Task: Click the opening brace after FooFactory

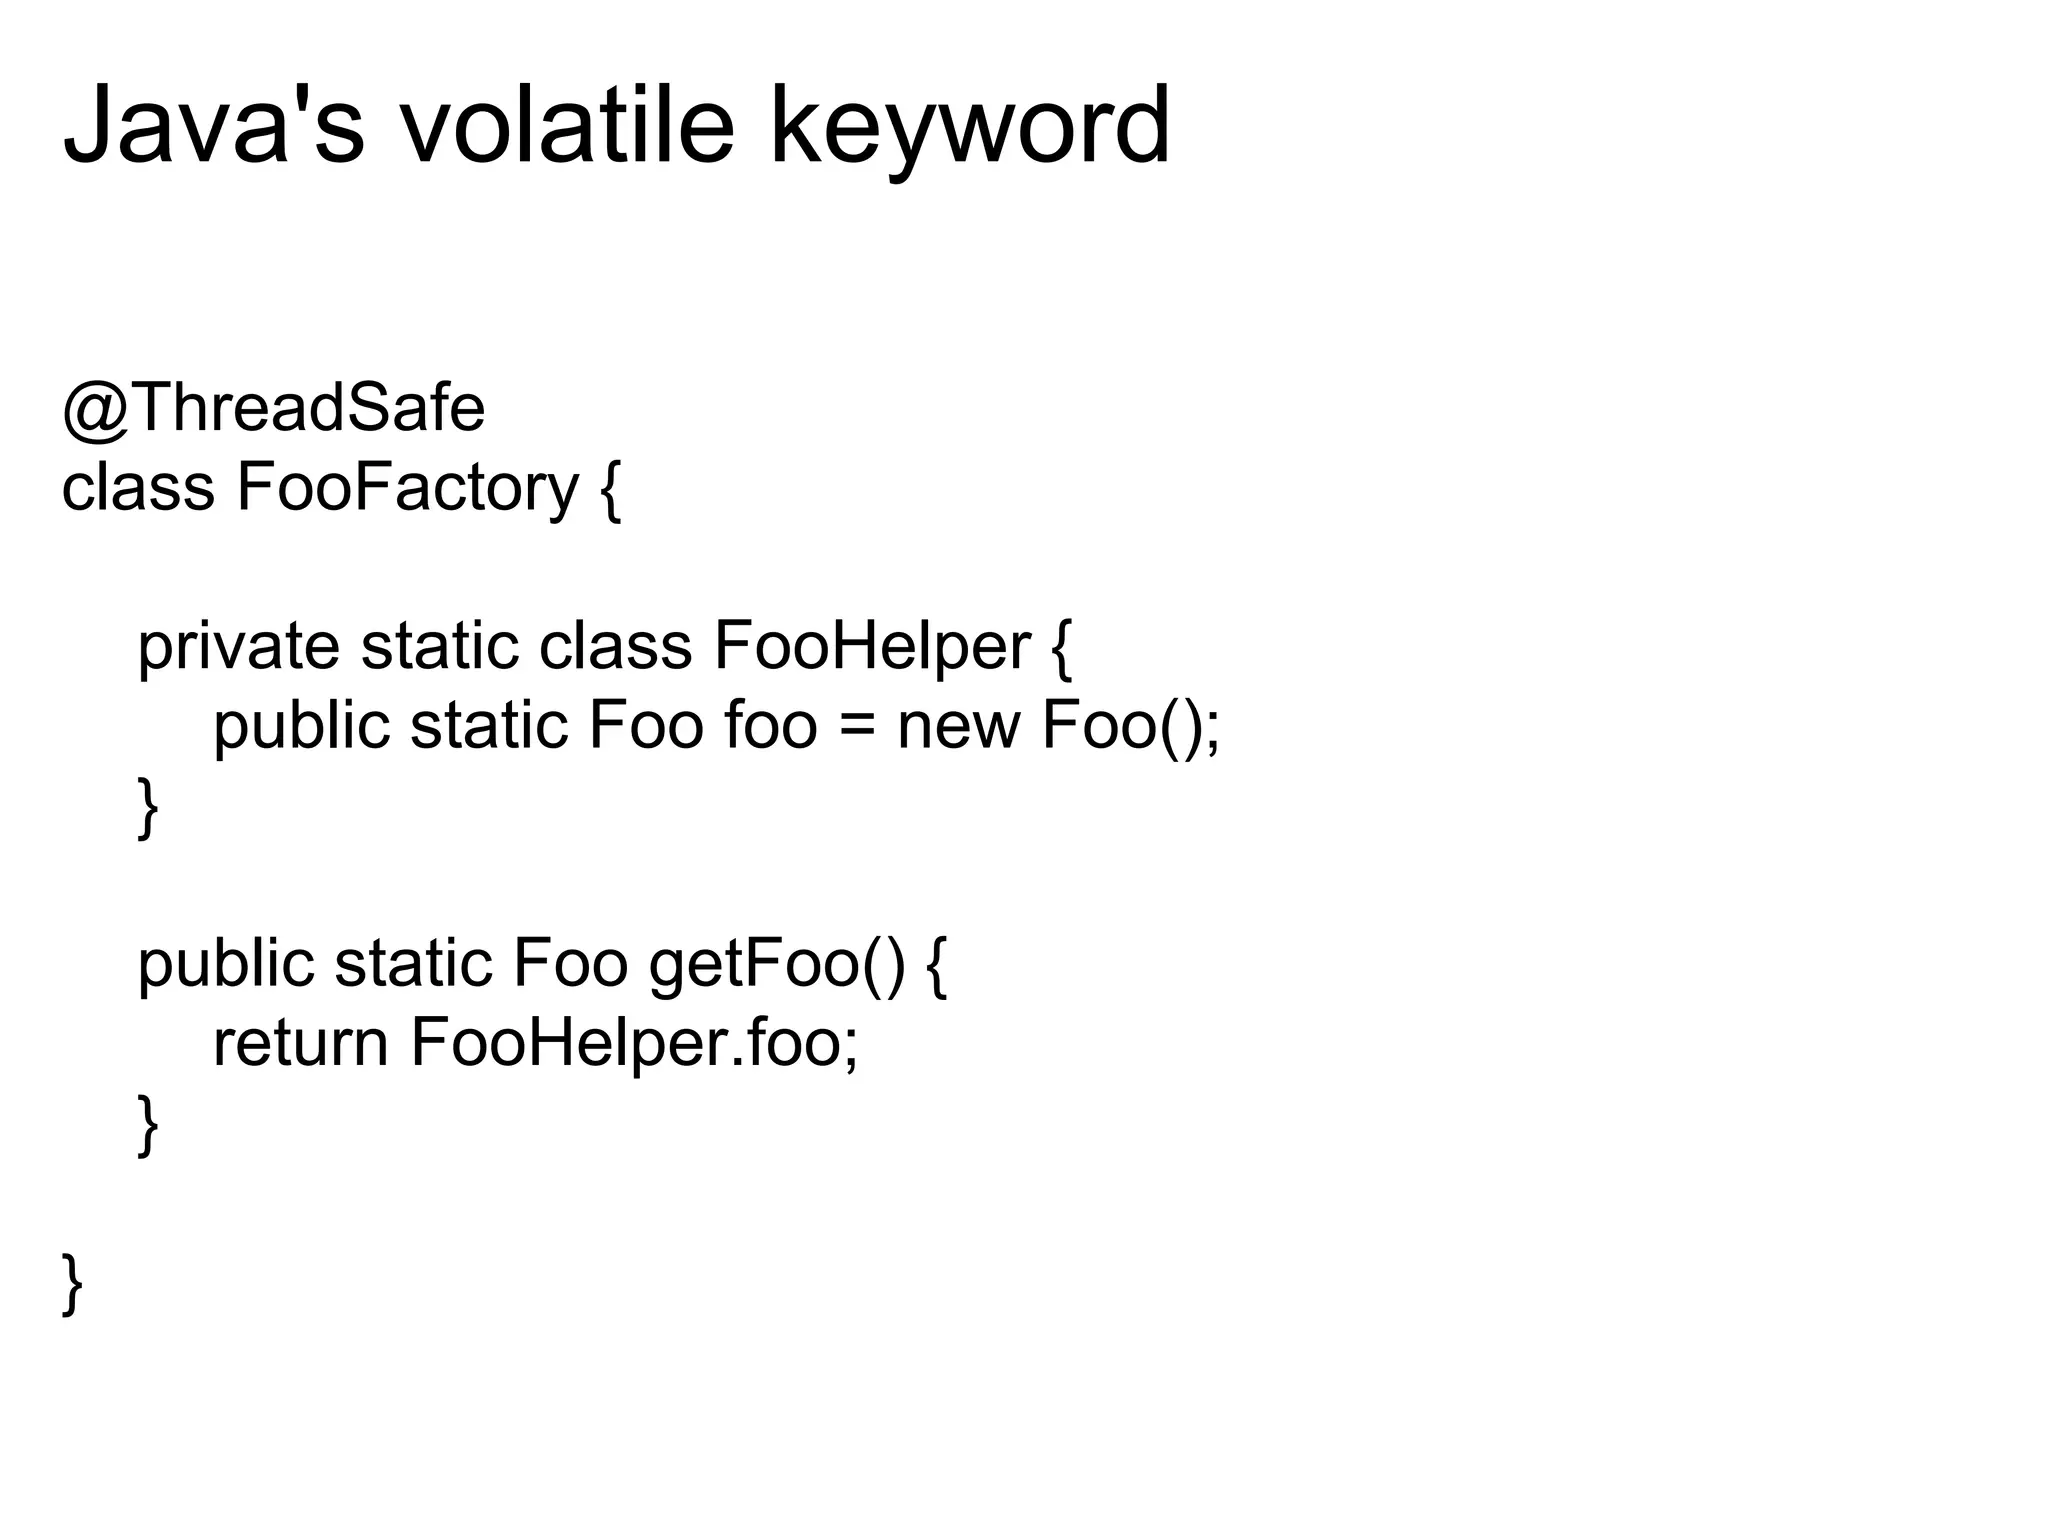Action: pos(611,490)
